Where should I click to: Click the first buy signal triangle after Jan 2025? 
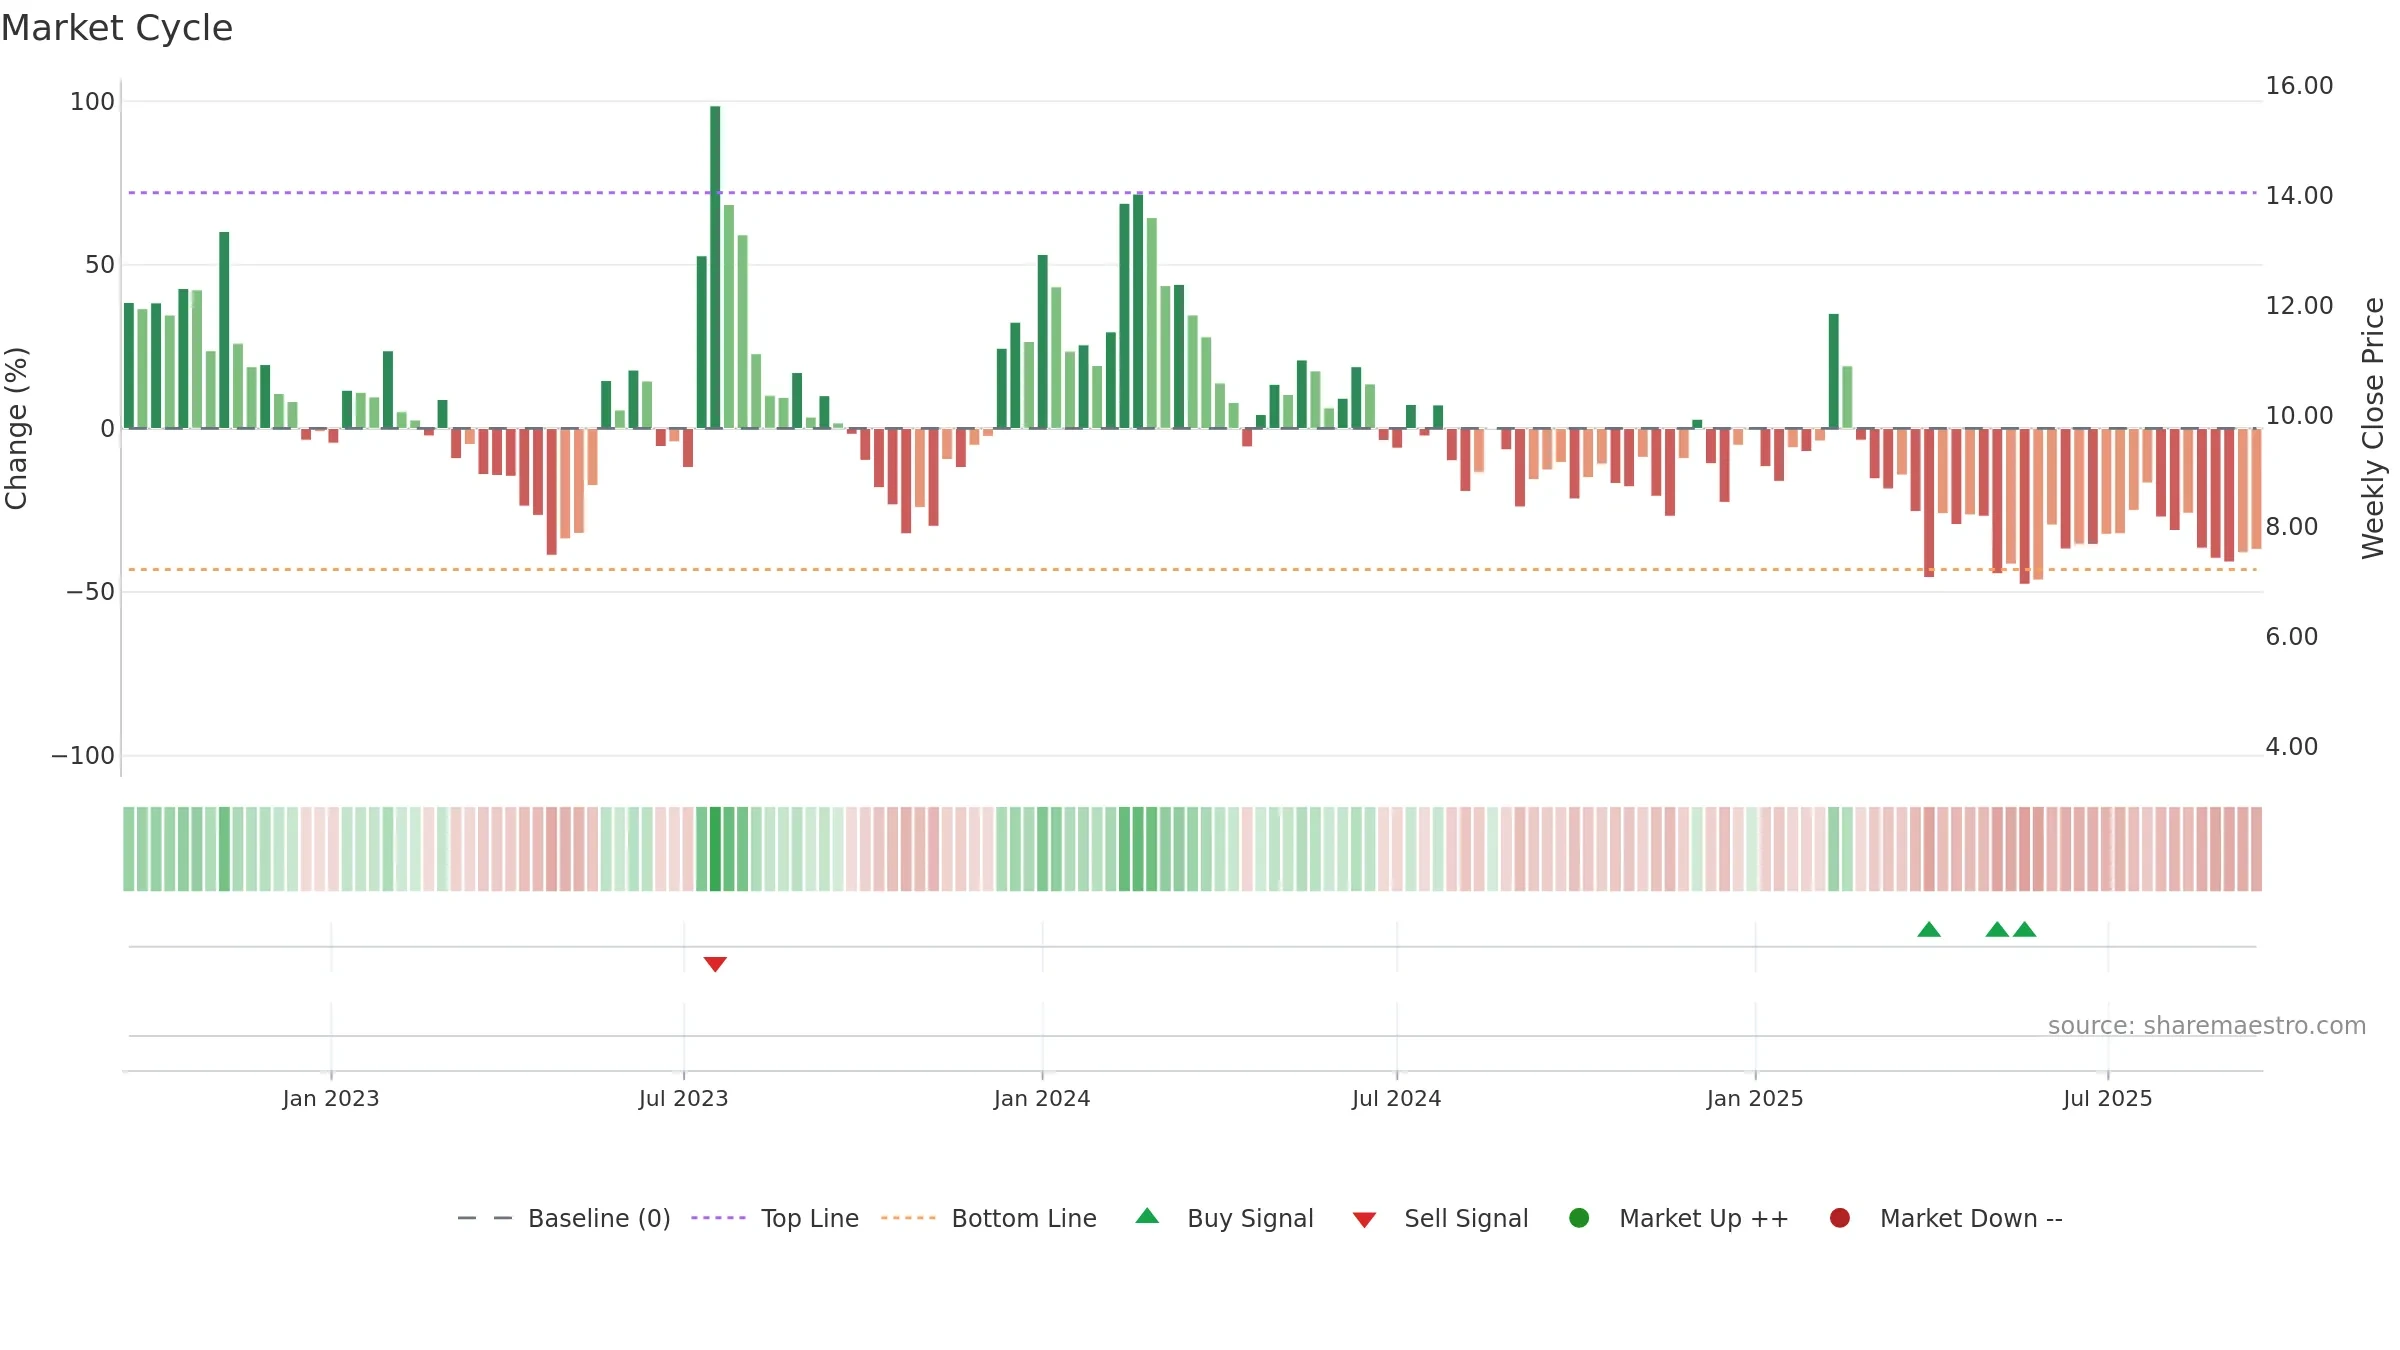pos(1929,930)
